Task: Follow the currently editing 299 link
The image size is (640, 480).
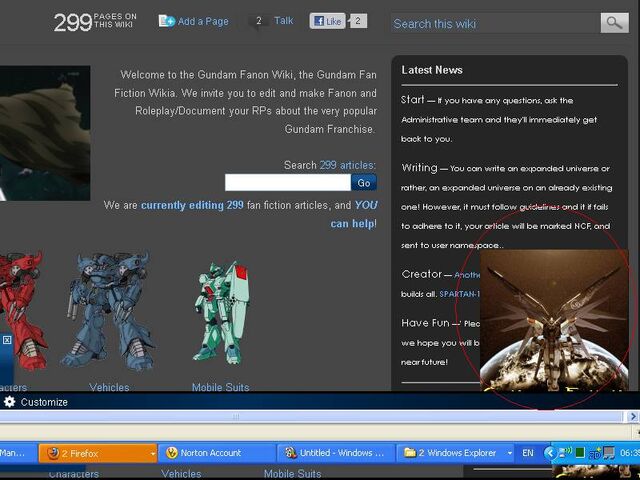Action: click(x=192, y=205)
